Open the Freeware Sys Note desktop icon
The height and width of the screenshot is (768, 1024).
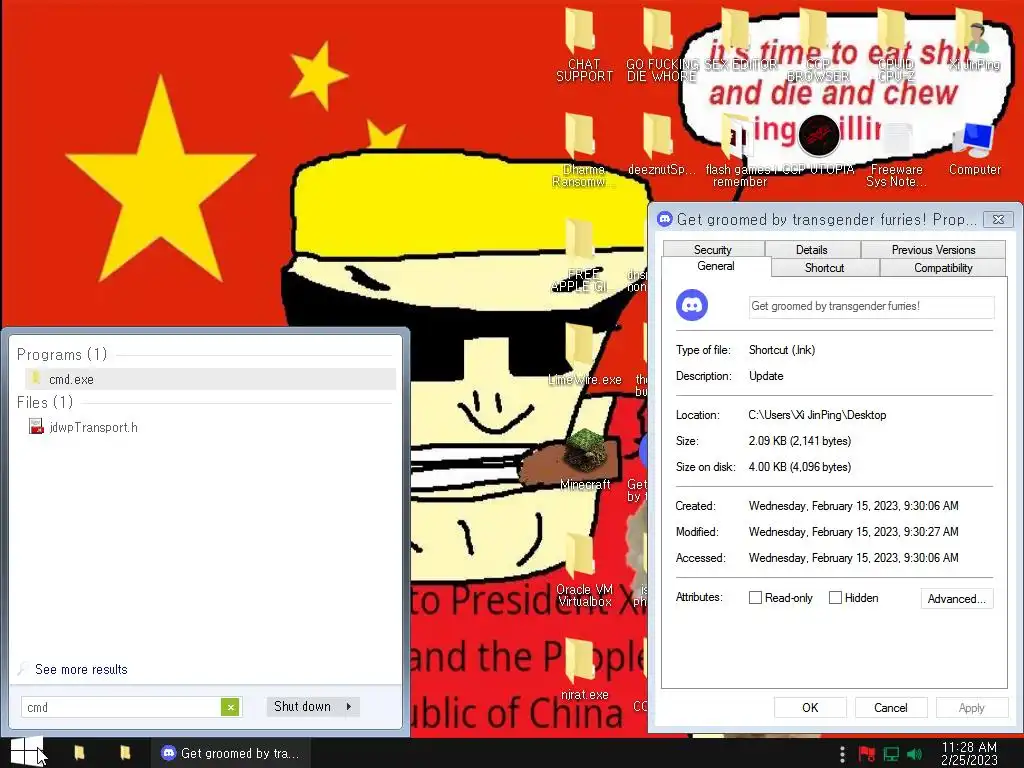(896, 152)
